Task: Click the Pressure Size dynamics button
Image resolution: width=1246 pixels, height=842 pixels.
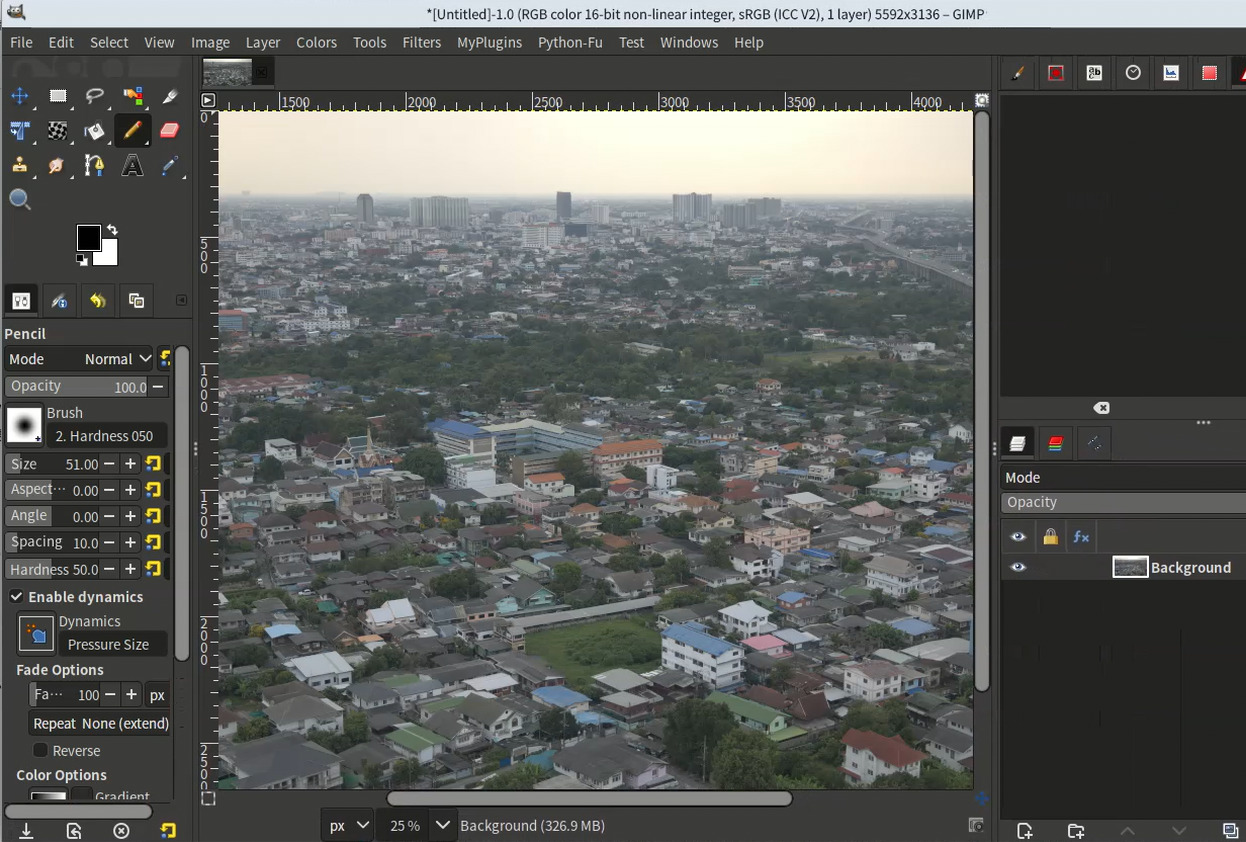Action: 108,644
